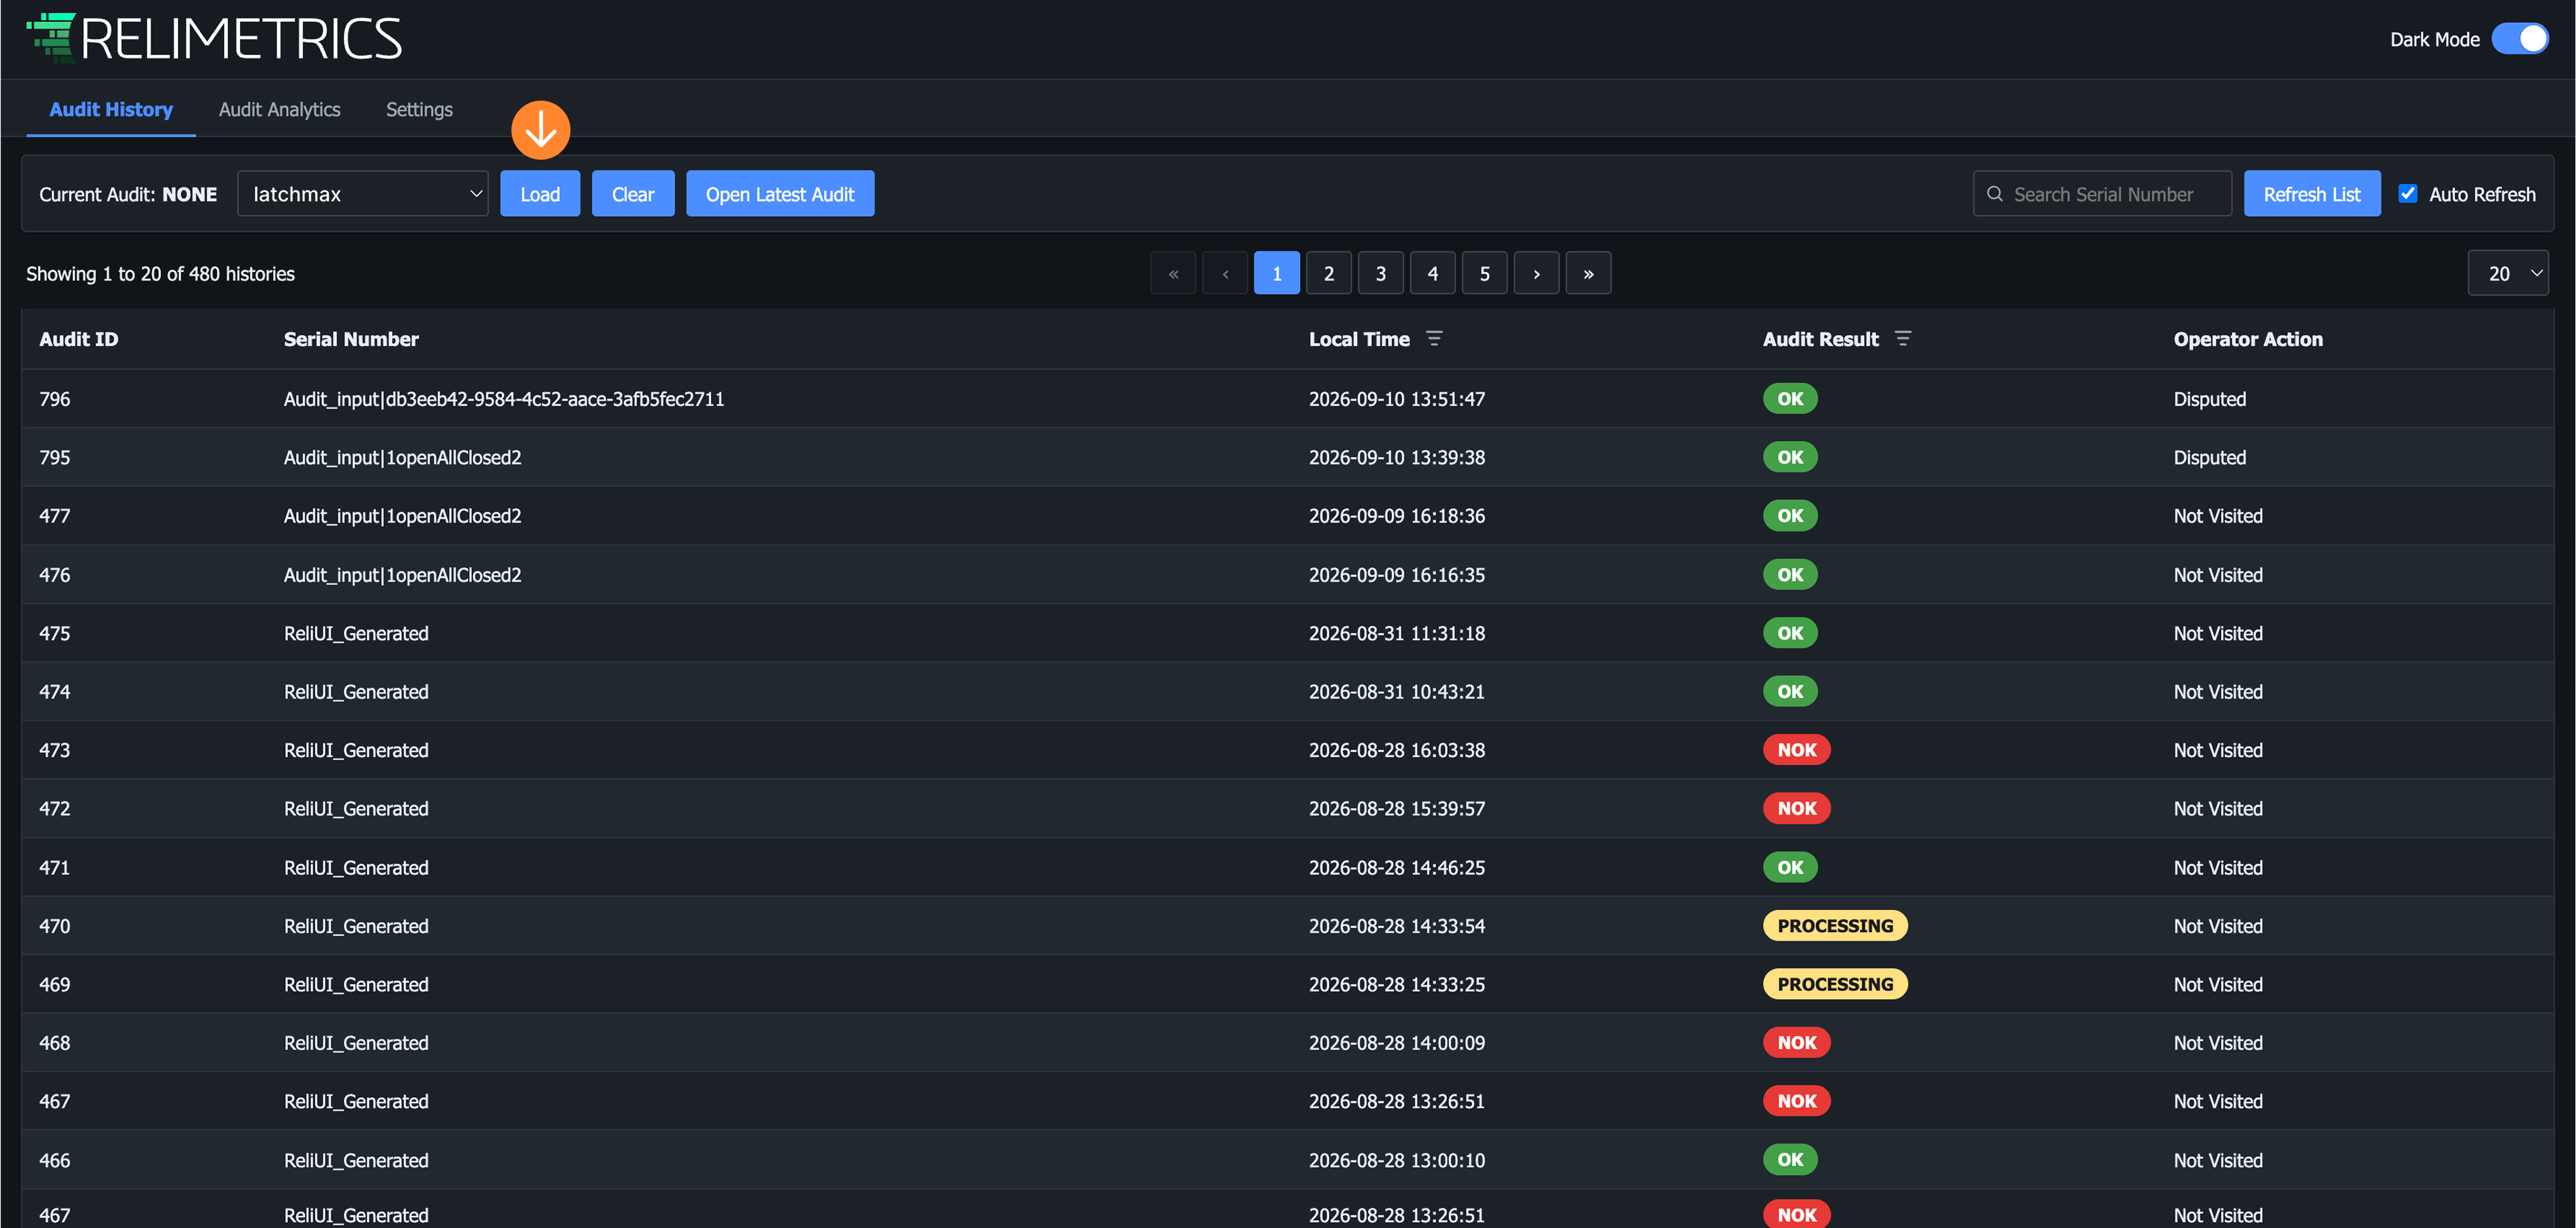
Task: Select page 2 in pagination
Action: 1329,273
